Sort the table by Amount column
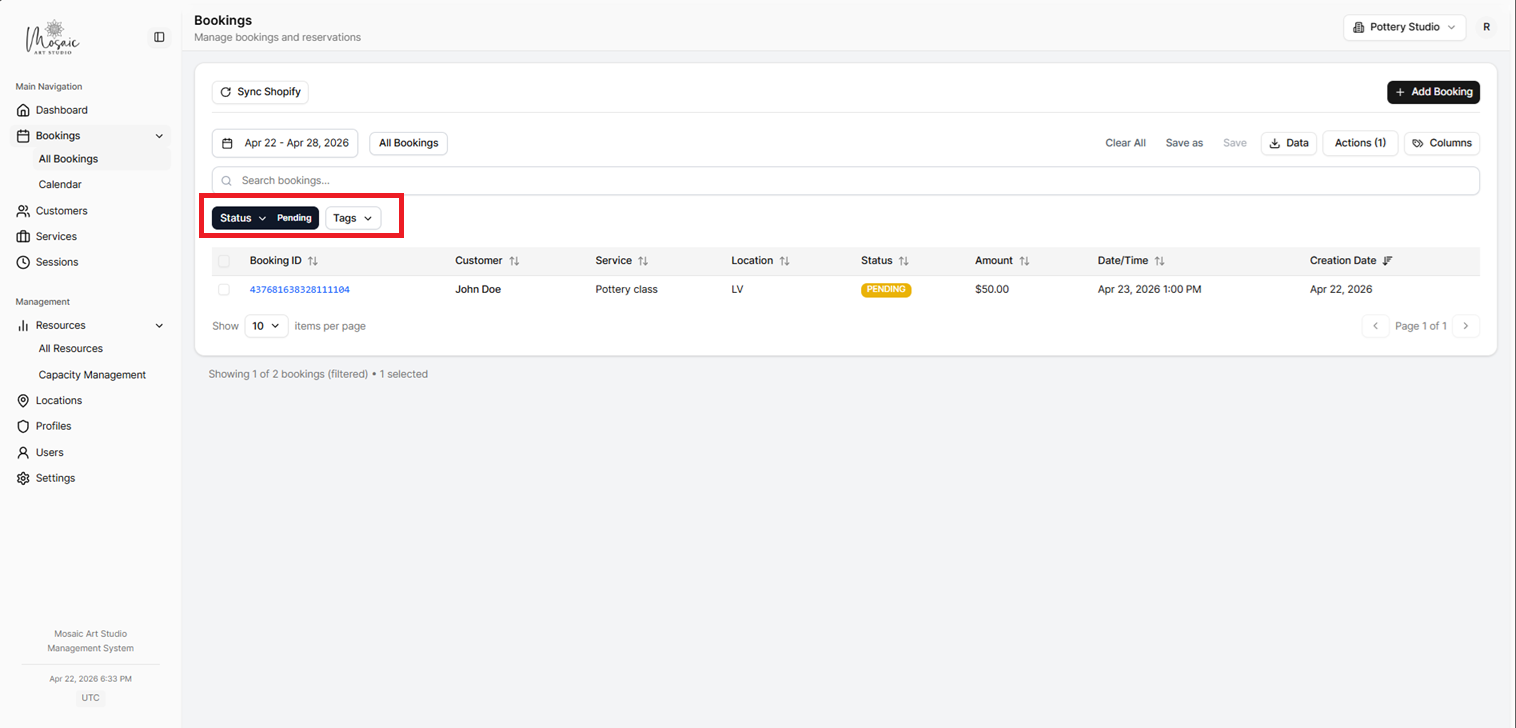 1001,260
